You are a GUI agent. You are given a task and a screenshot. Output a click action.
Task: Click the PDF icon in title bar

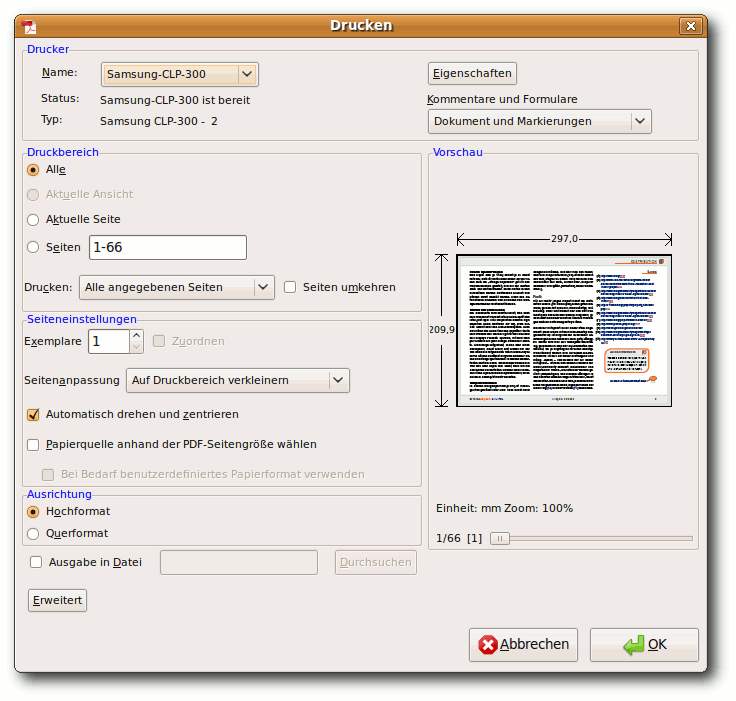tap(30, 26)
